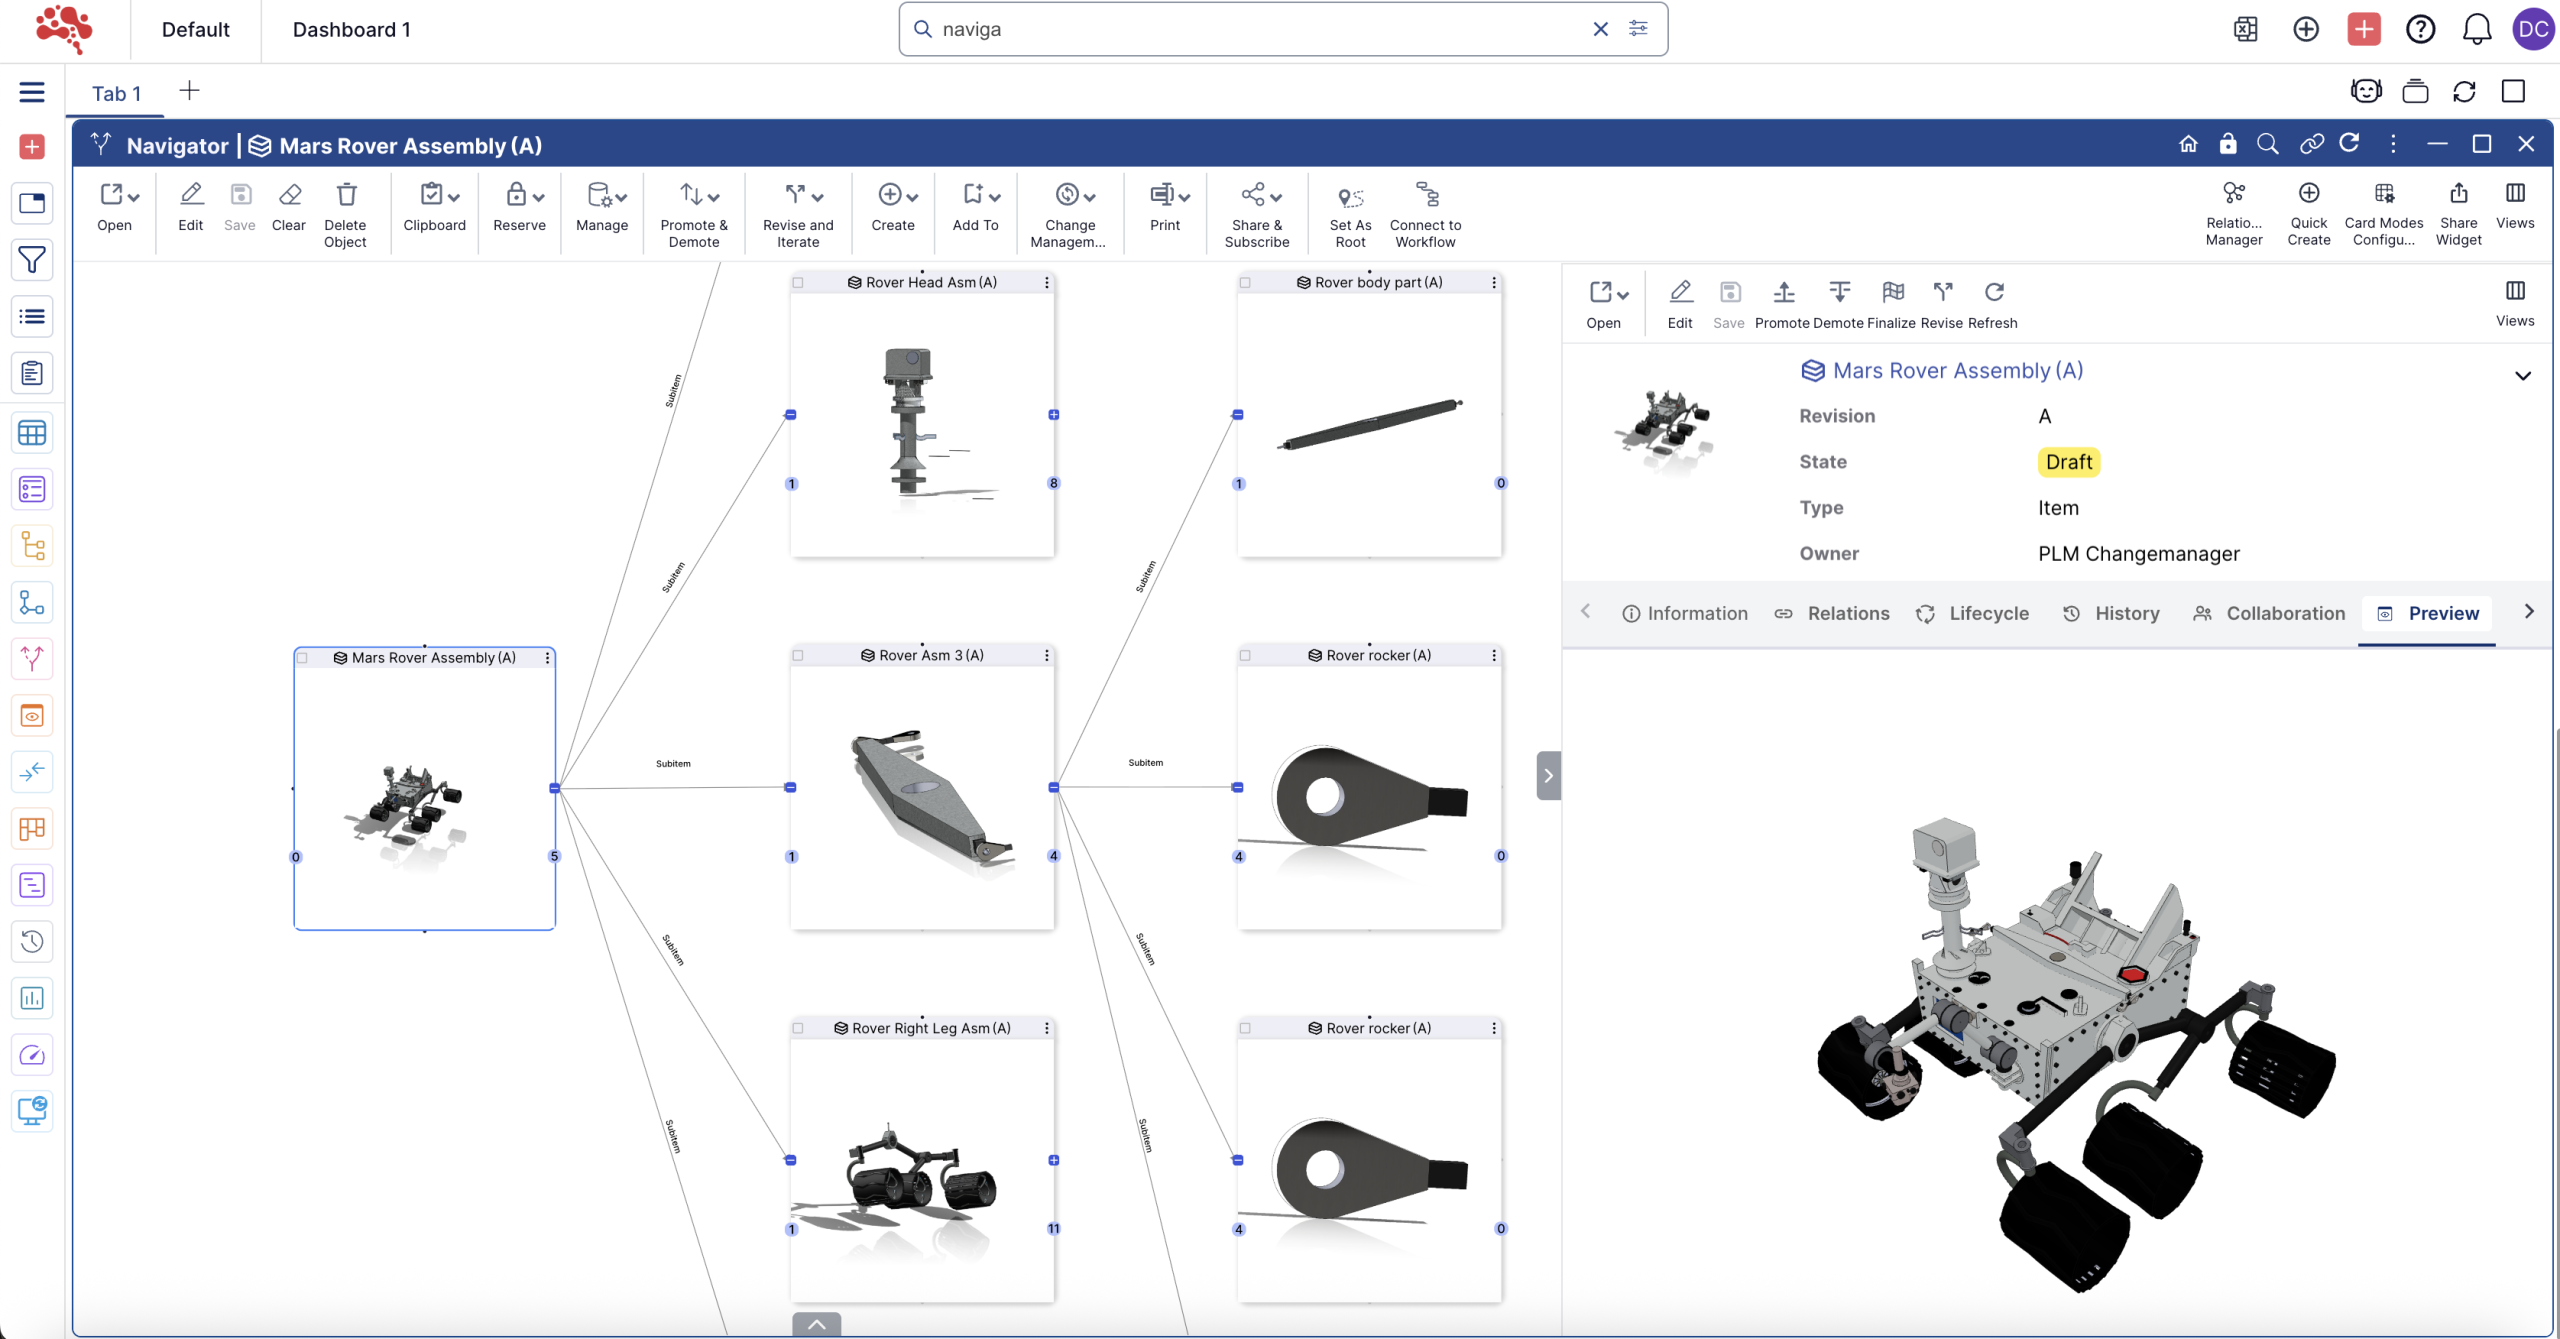Click Connect to Workflow icon
This screenshot has height=1339, width=2560.
tap(1426, 194)
